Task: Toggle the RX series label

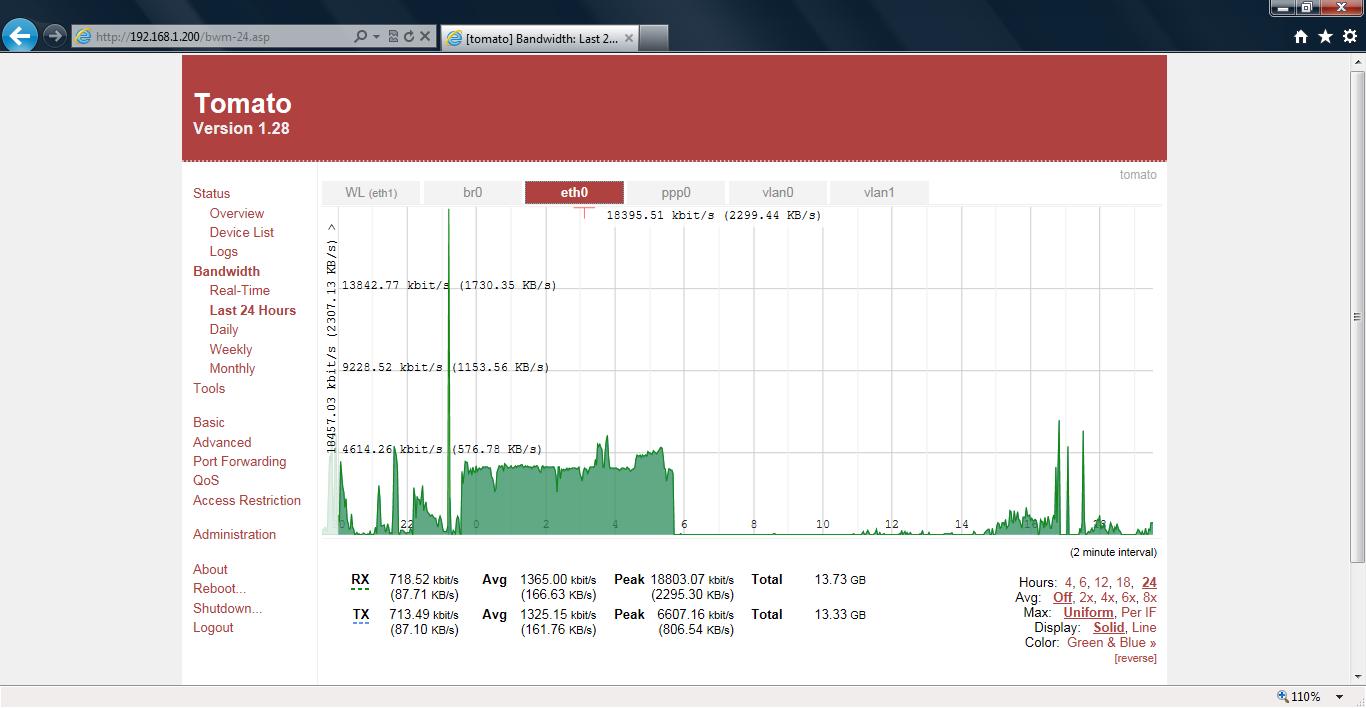Action: 360,580
